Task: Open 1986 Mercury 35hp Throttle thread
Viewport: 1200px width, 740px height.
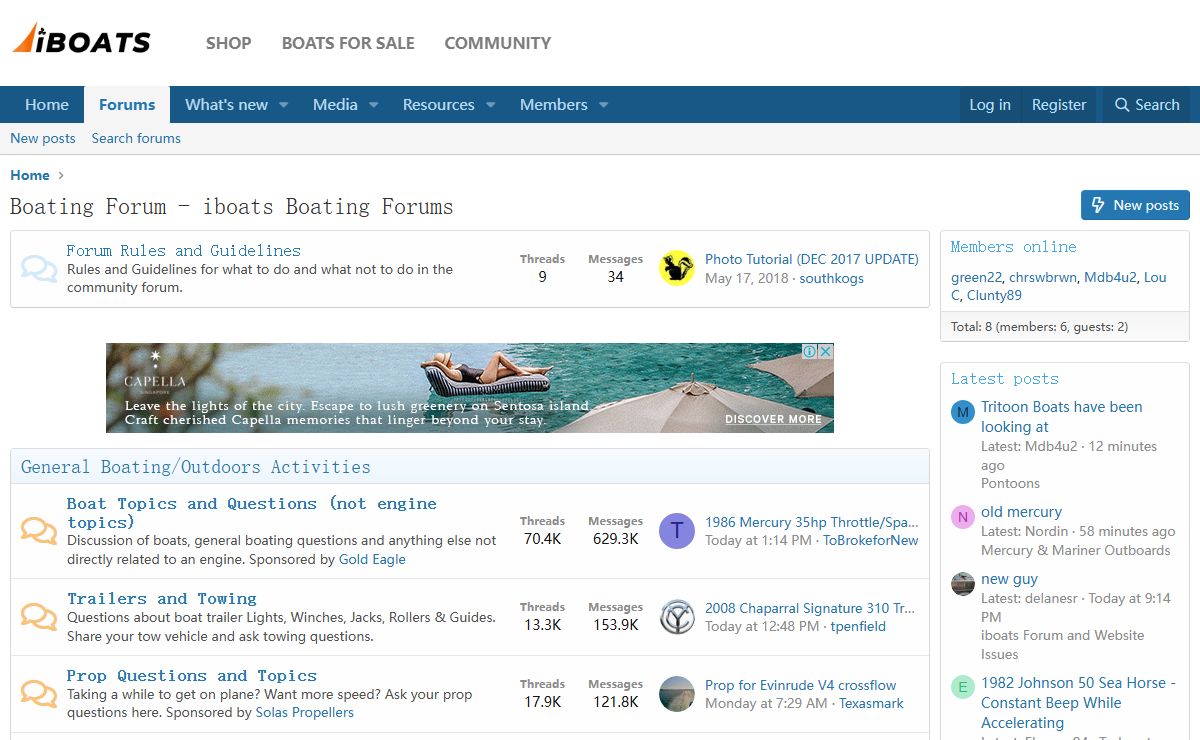Action: coord(811,522)
